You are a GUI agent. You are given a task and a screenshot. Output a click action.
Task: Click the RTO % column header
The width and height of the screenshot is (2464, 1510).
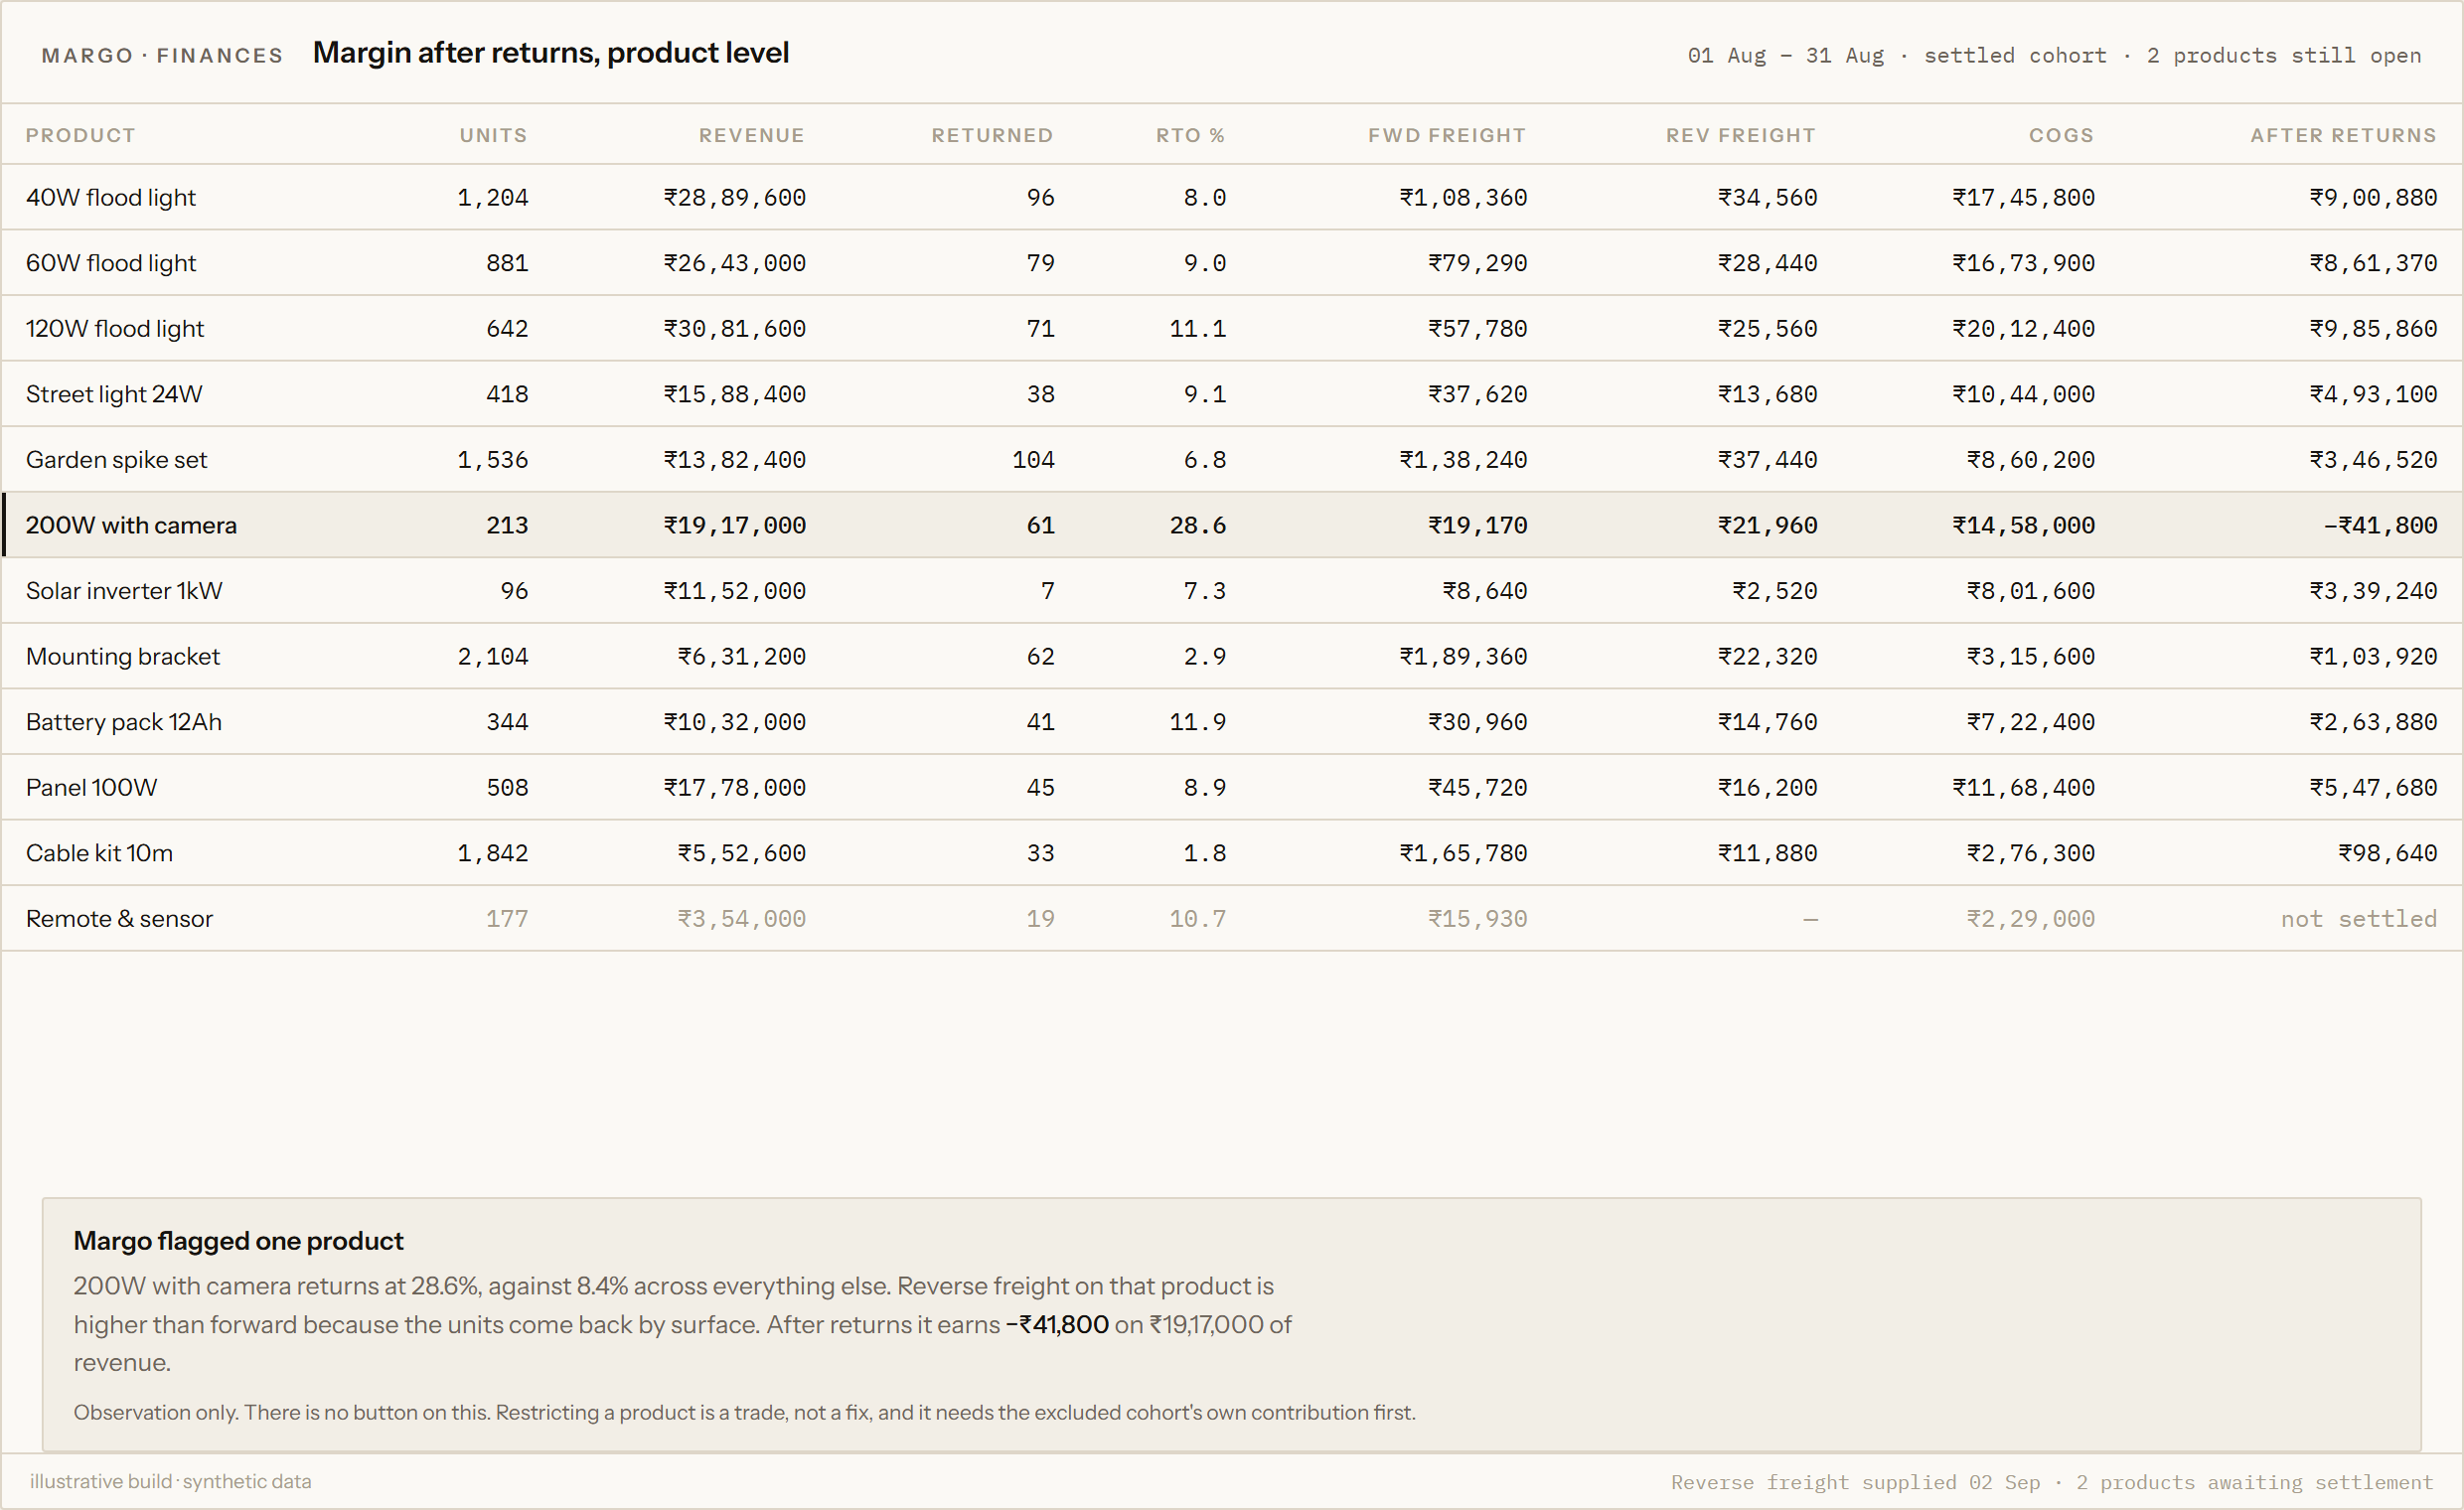[1191, 135]
